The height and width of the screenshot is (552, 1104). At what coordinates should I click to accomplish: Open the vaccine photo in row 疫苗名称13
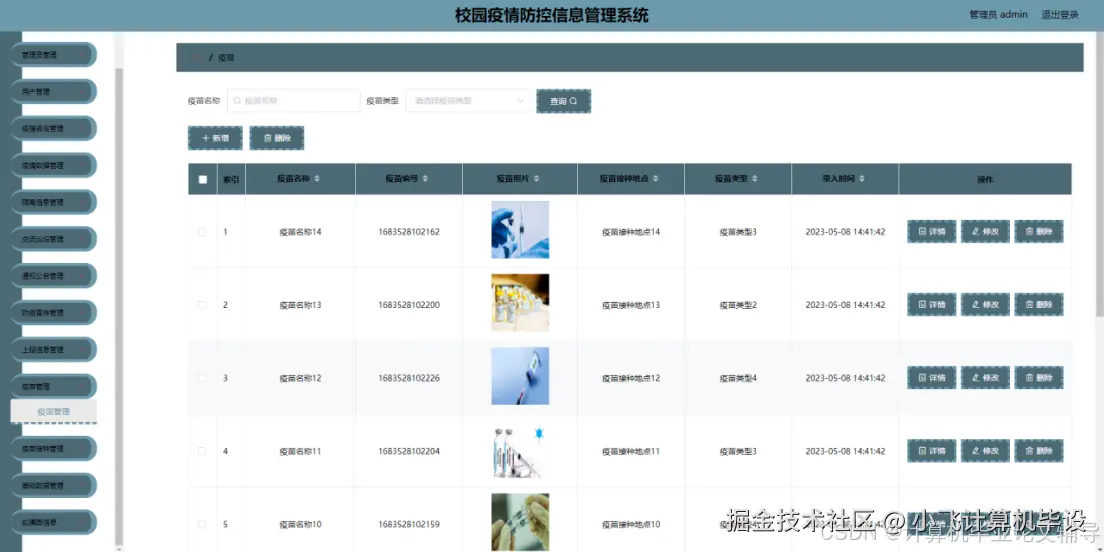point(520,303)
